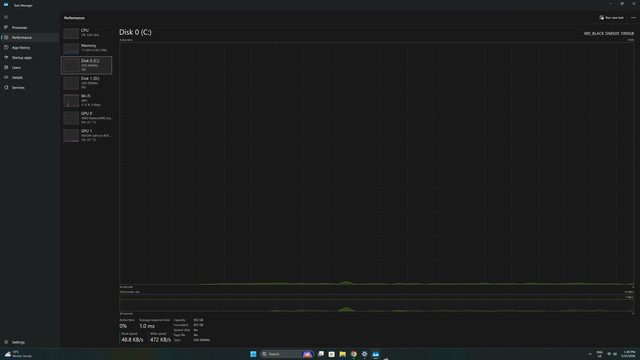This screenshot has height=360, width=640.
Task: Open the Services page
Action: click(30, 87)
